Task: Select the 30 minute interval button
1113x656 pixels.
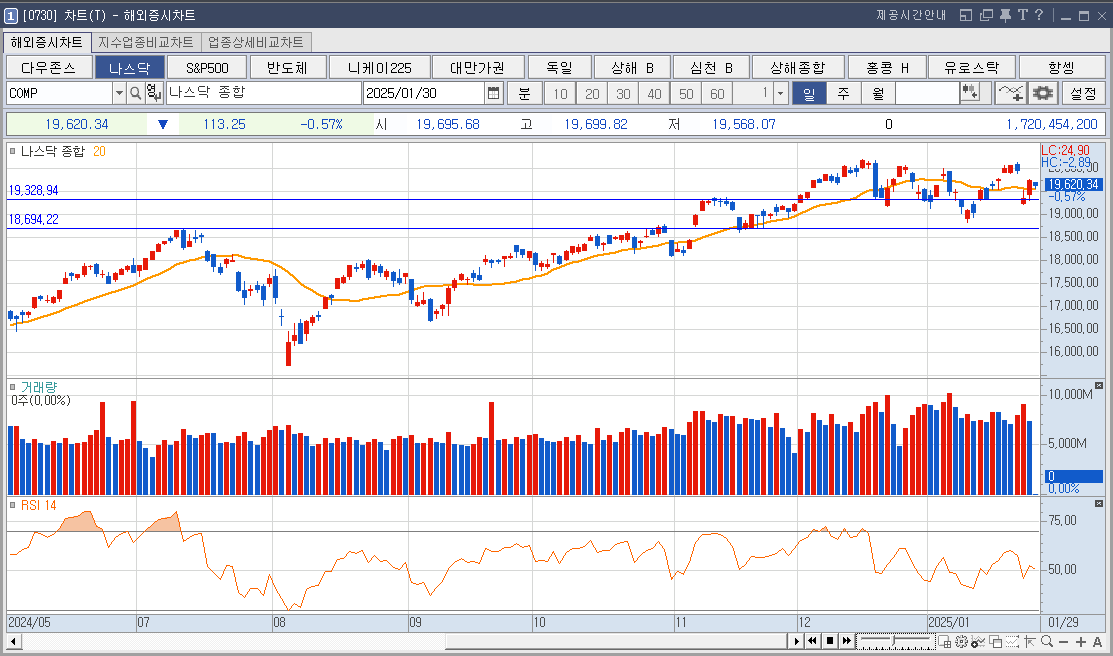Action: [x=623, y=93]
